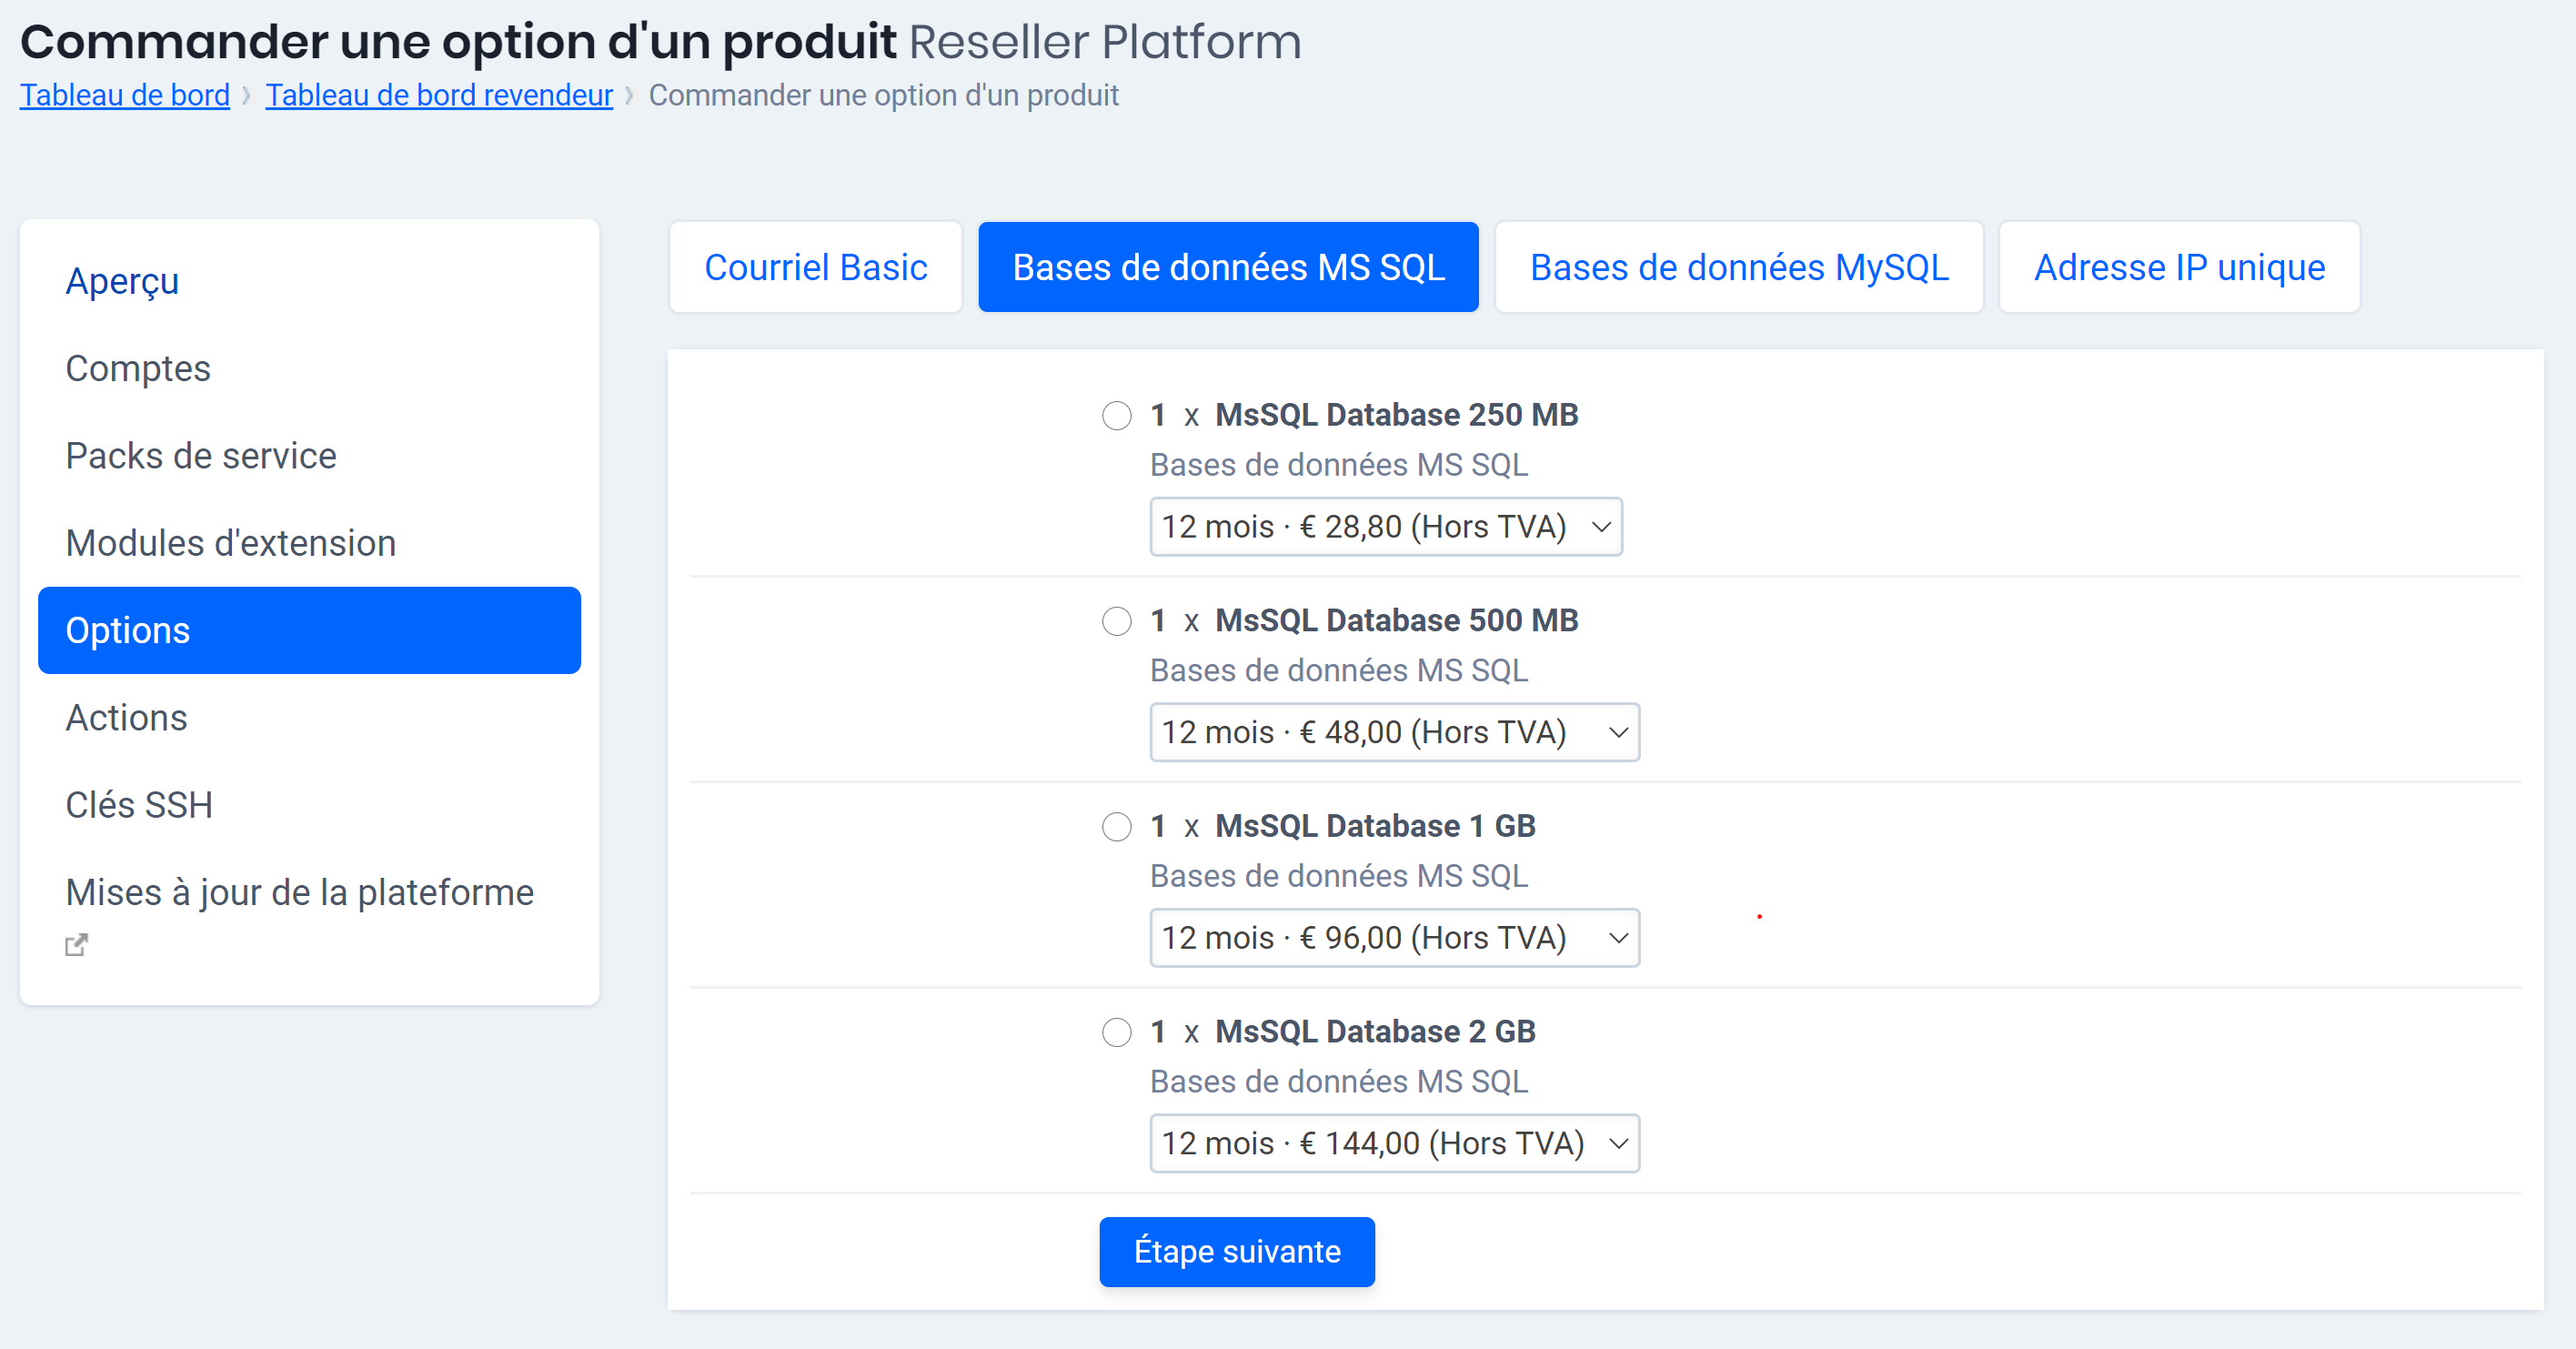Open the pricing dropdown for MsSQL 250 MB
Screen dimensions: 2576x1349
[x=1385, y=527]
